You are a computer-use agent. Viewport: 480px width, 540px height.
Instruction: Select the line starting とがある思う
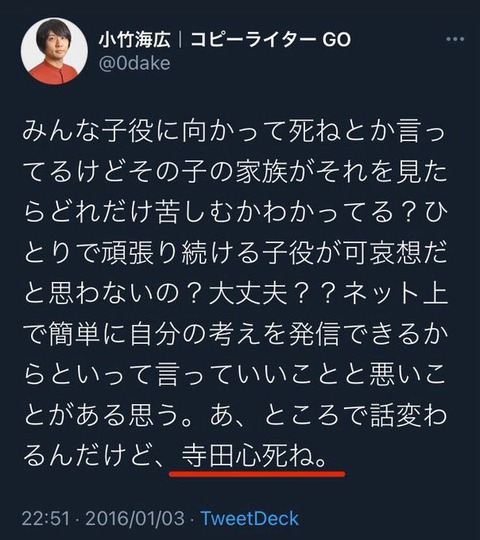click(236, 414)
